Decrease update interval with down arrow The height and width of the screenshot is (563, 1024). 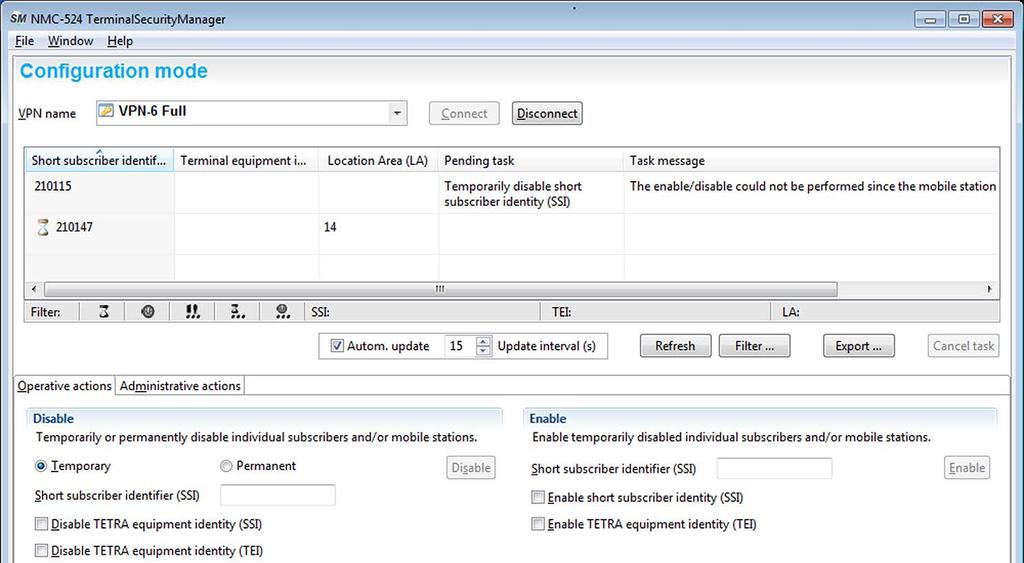pos(483,351)
